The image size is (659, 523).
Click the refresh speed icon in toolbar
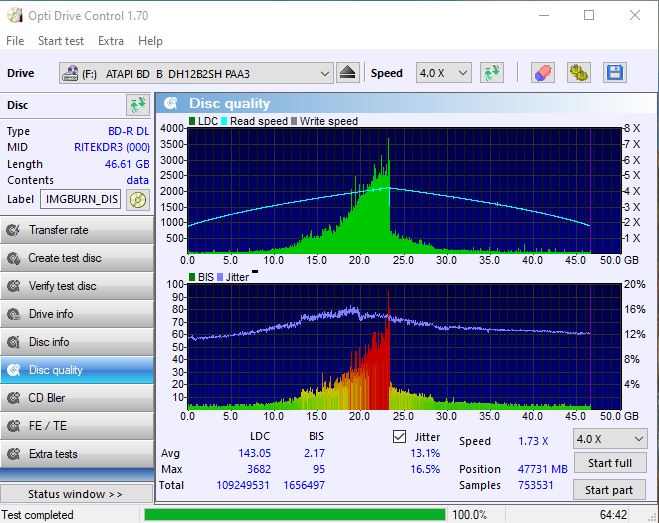pos(491,73)
